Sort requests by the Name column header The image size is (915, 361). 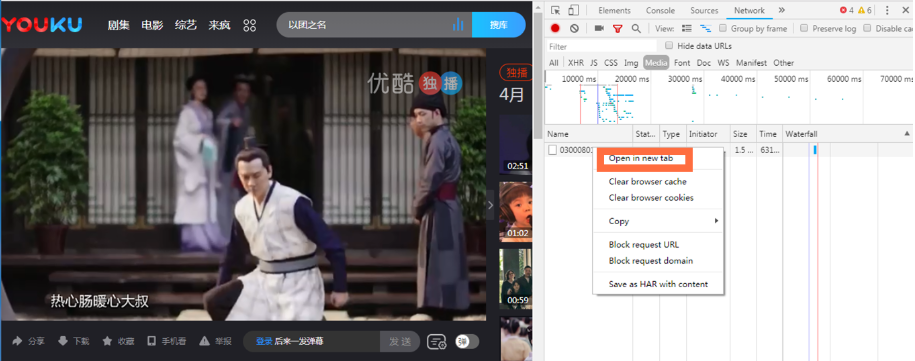pyautogui.click(x=588, y=134)
